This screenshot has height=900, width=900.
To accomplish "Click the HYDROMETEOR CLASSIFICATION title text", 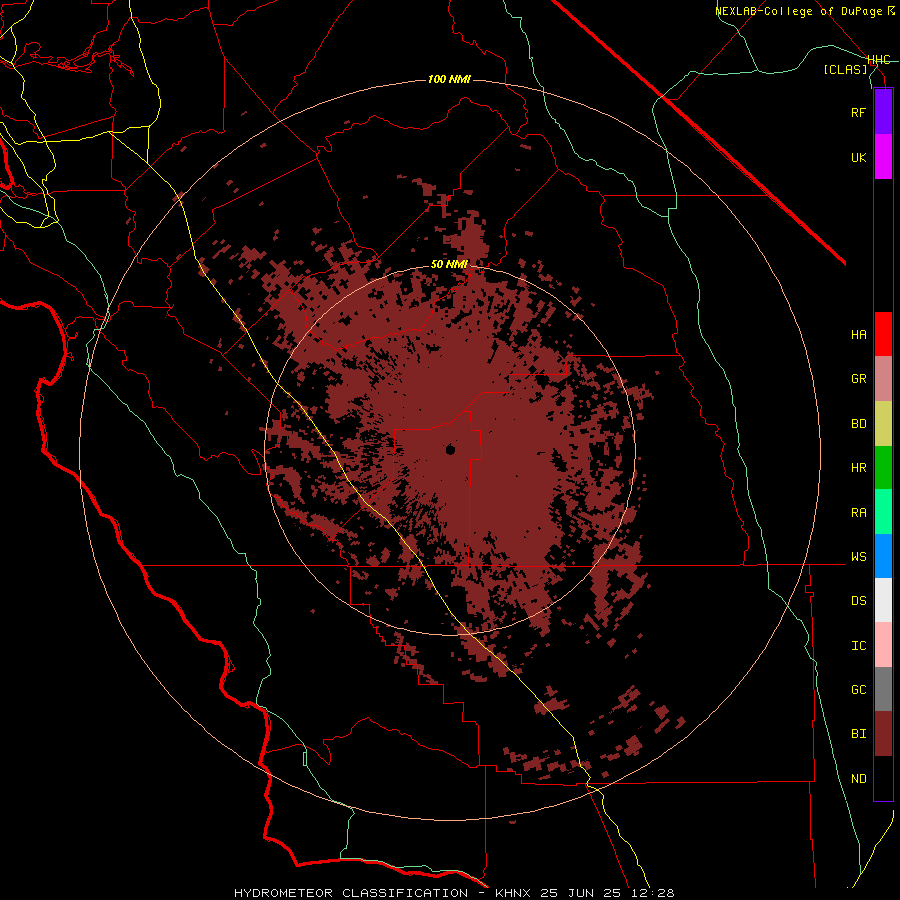I will click(x=351, y=893).
